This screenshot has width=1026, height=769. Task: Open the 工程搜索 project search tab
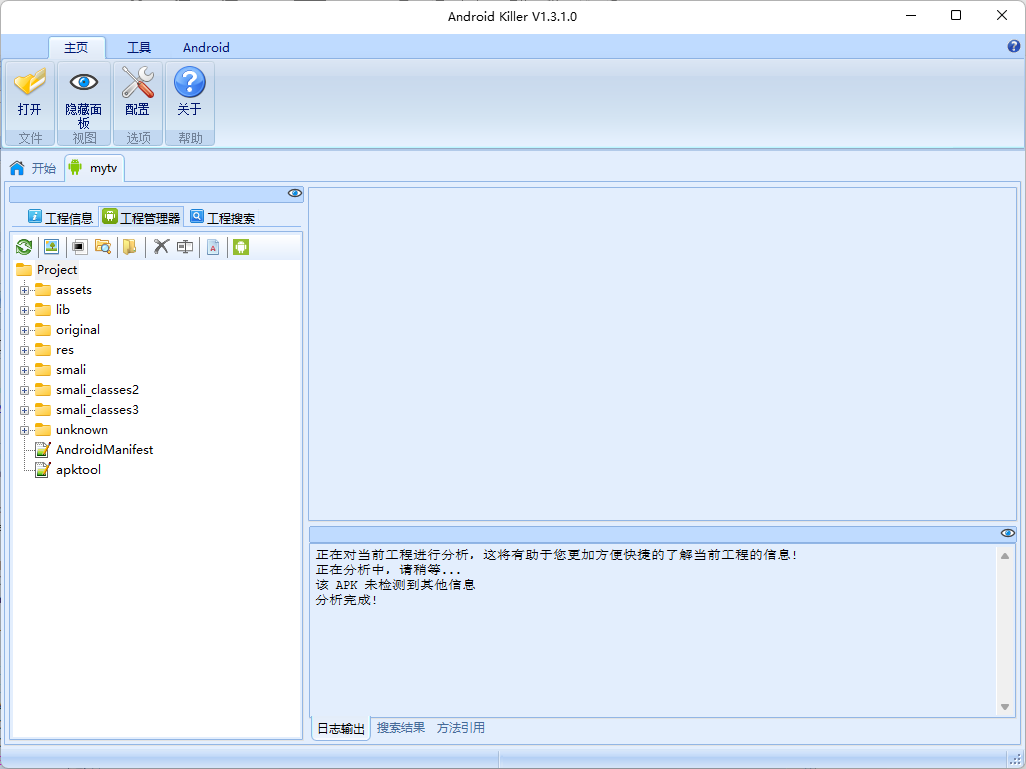[222, 217]
